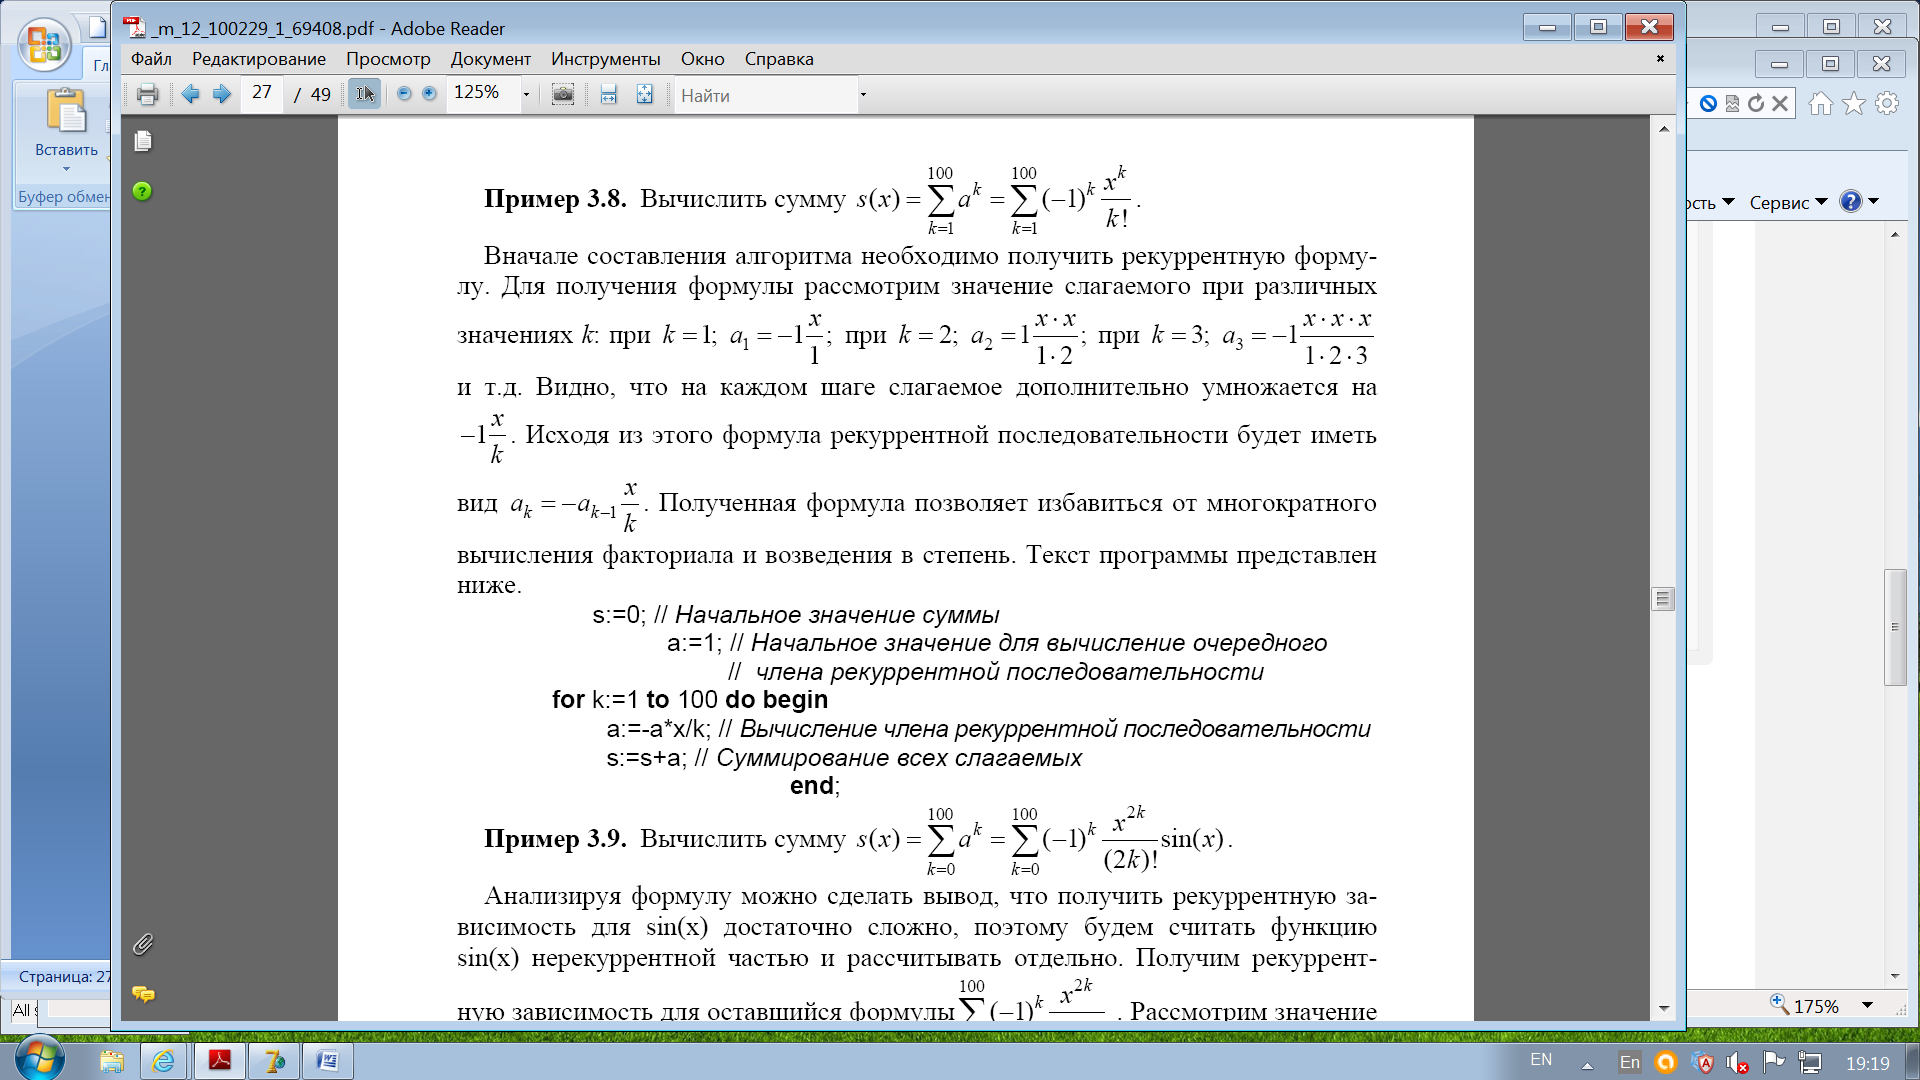Screen dimensions: 1920x1080
Task: Click the browser home icon
Action: click(x=1821, y=103)
